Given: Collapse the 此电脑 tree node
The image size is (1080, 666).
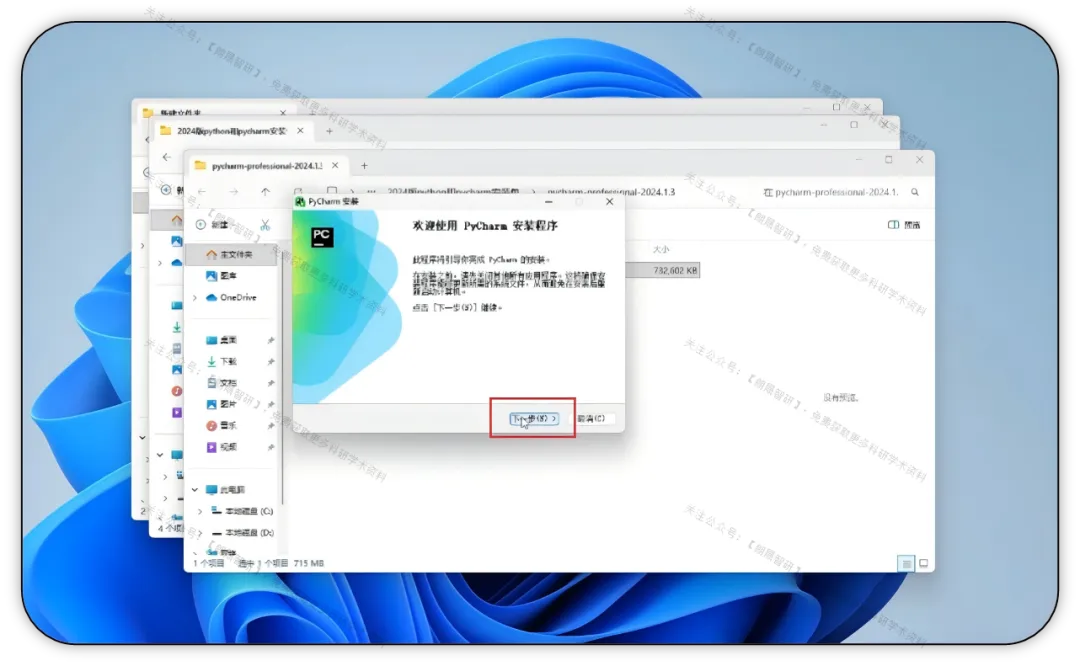Looking at the screenshot, I should (x=195, y=490).
